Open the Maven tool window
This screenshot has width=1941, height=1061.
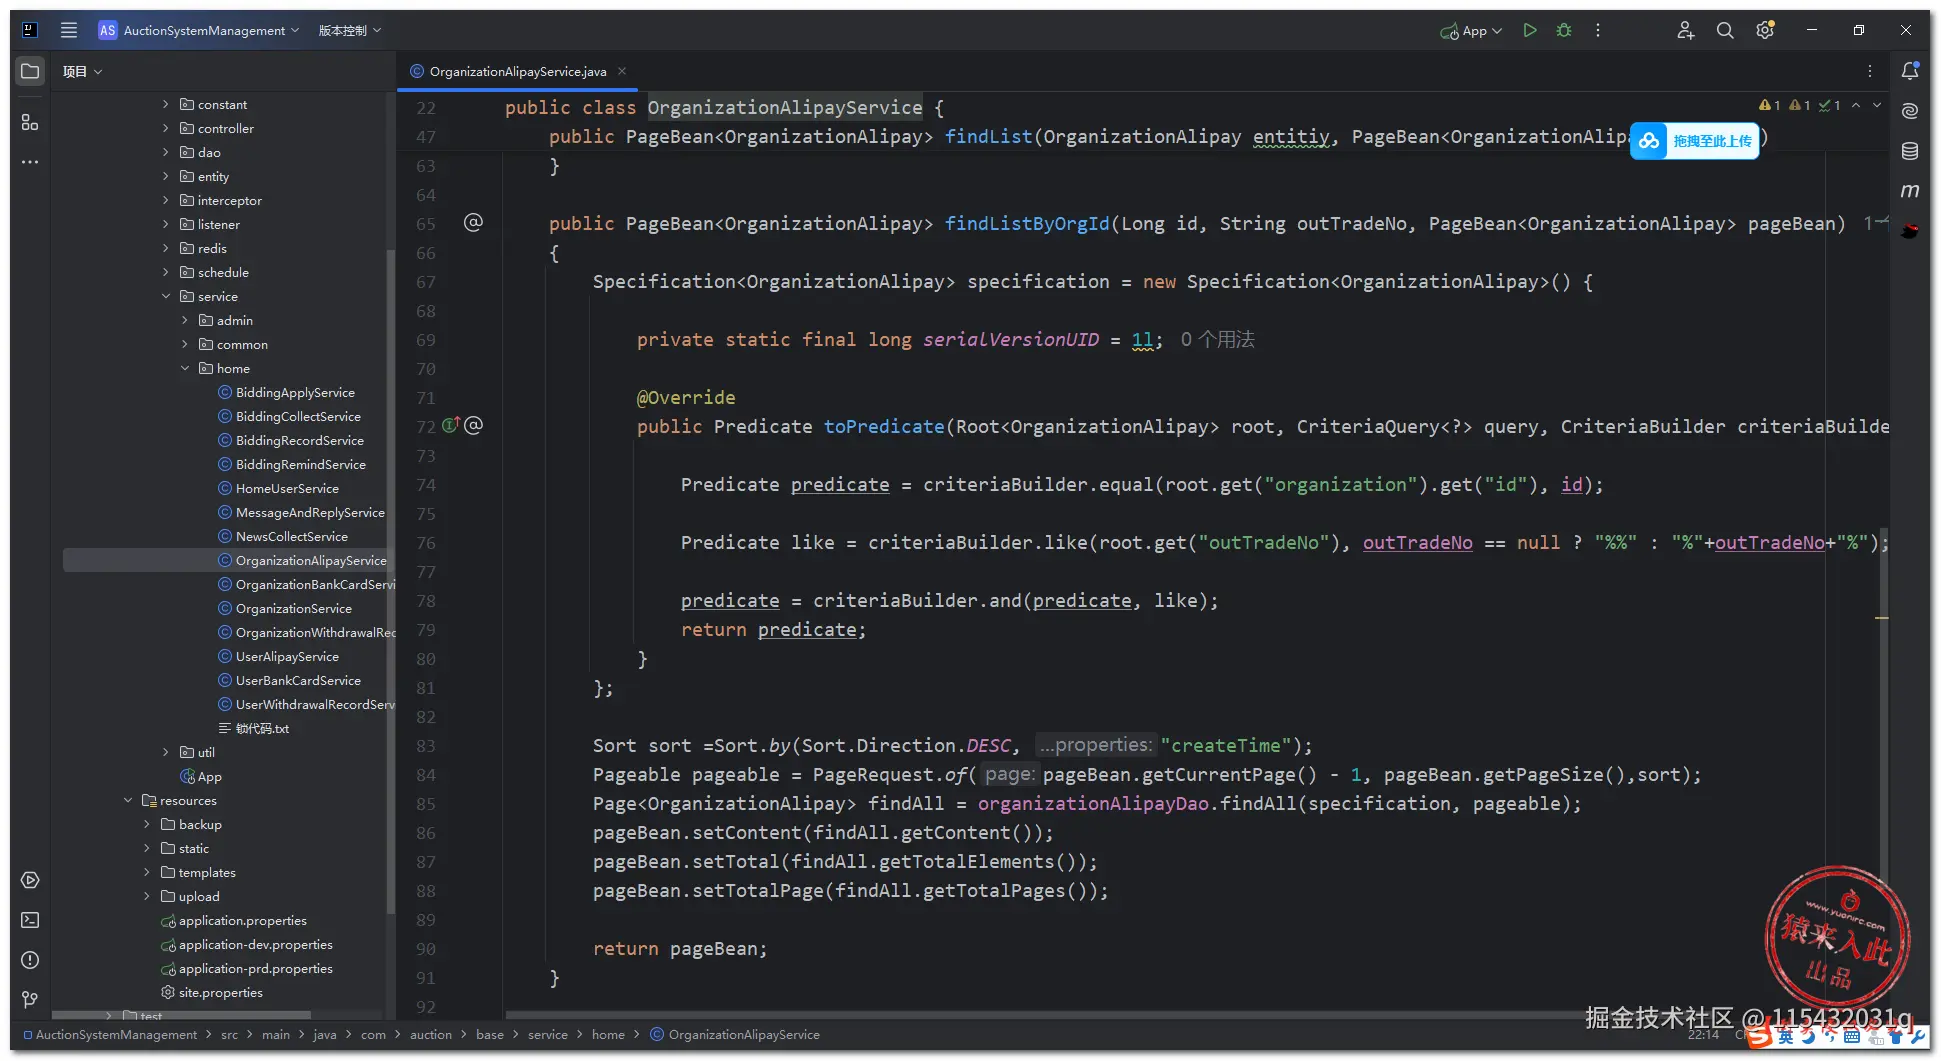pyautogui.click(x=1910, y=190)
